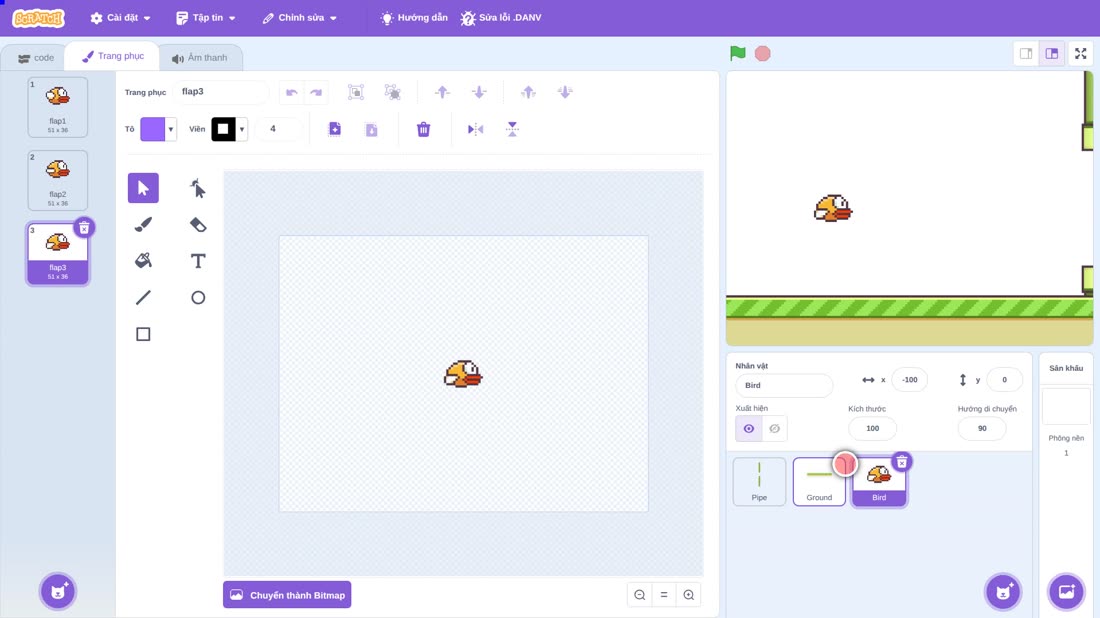
Task: Open the fill color dropdown arrow
Action: (170, 129)
